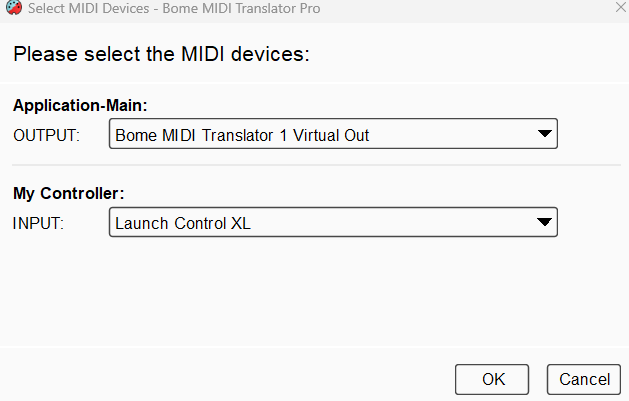Select the Bome MIDI Translator 1 Virtual Out field
629x401 pixels.
333,134
